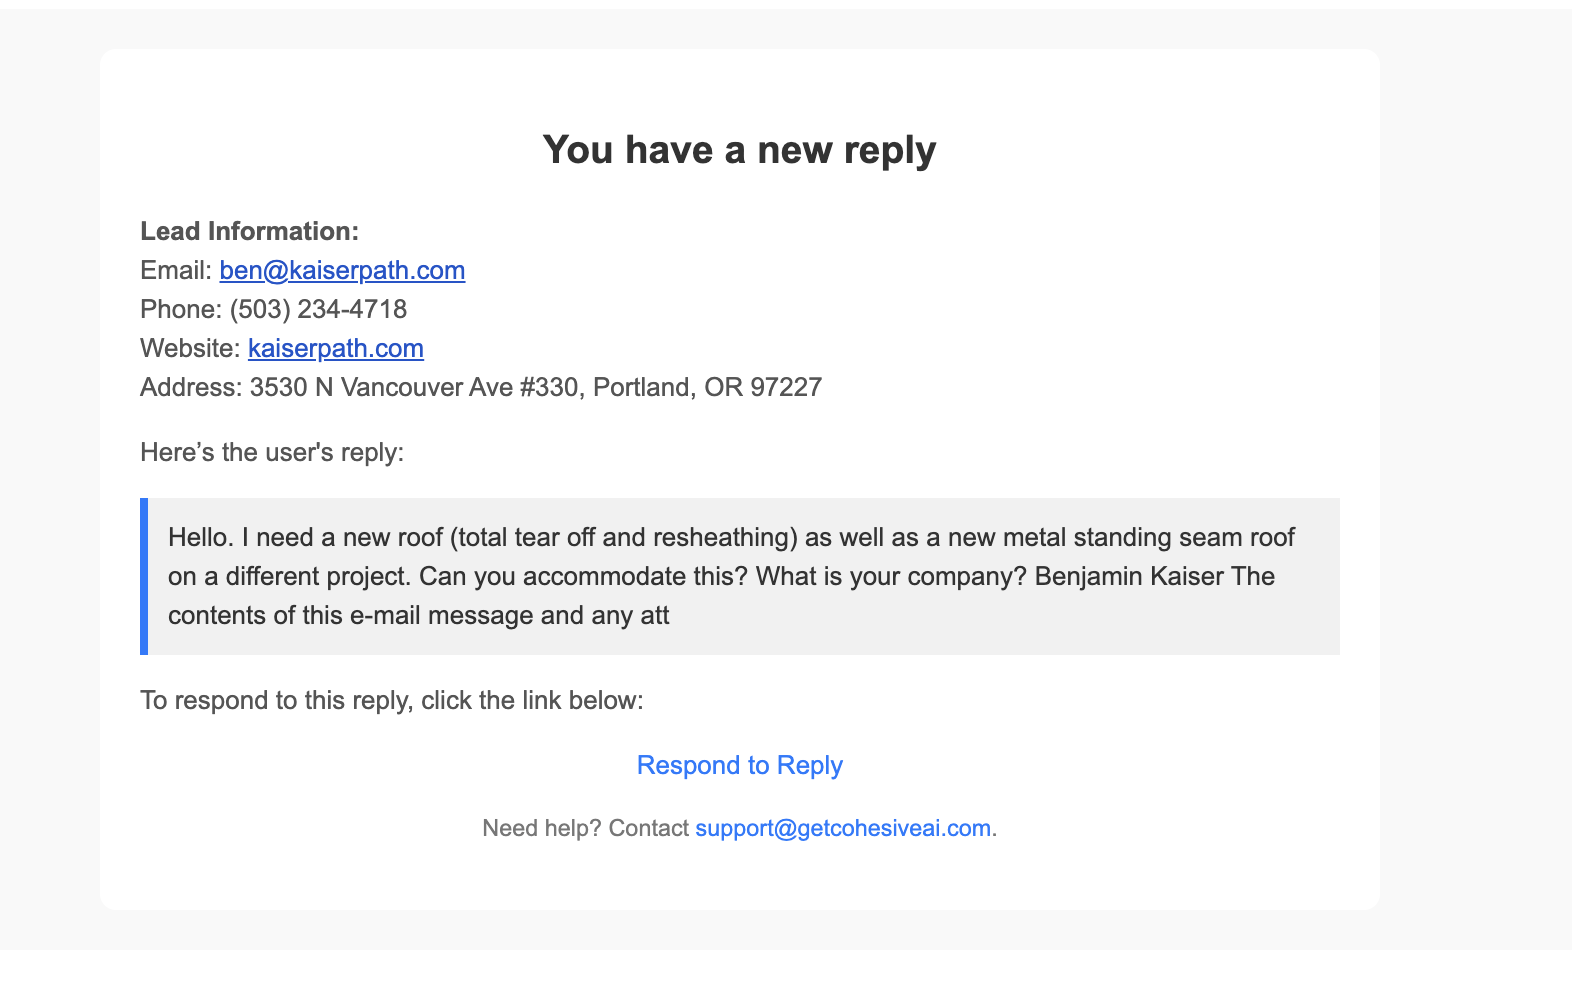Click the blue vertical bar beside quoted reply

point(144,576)
